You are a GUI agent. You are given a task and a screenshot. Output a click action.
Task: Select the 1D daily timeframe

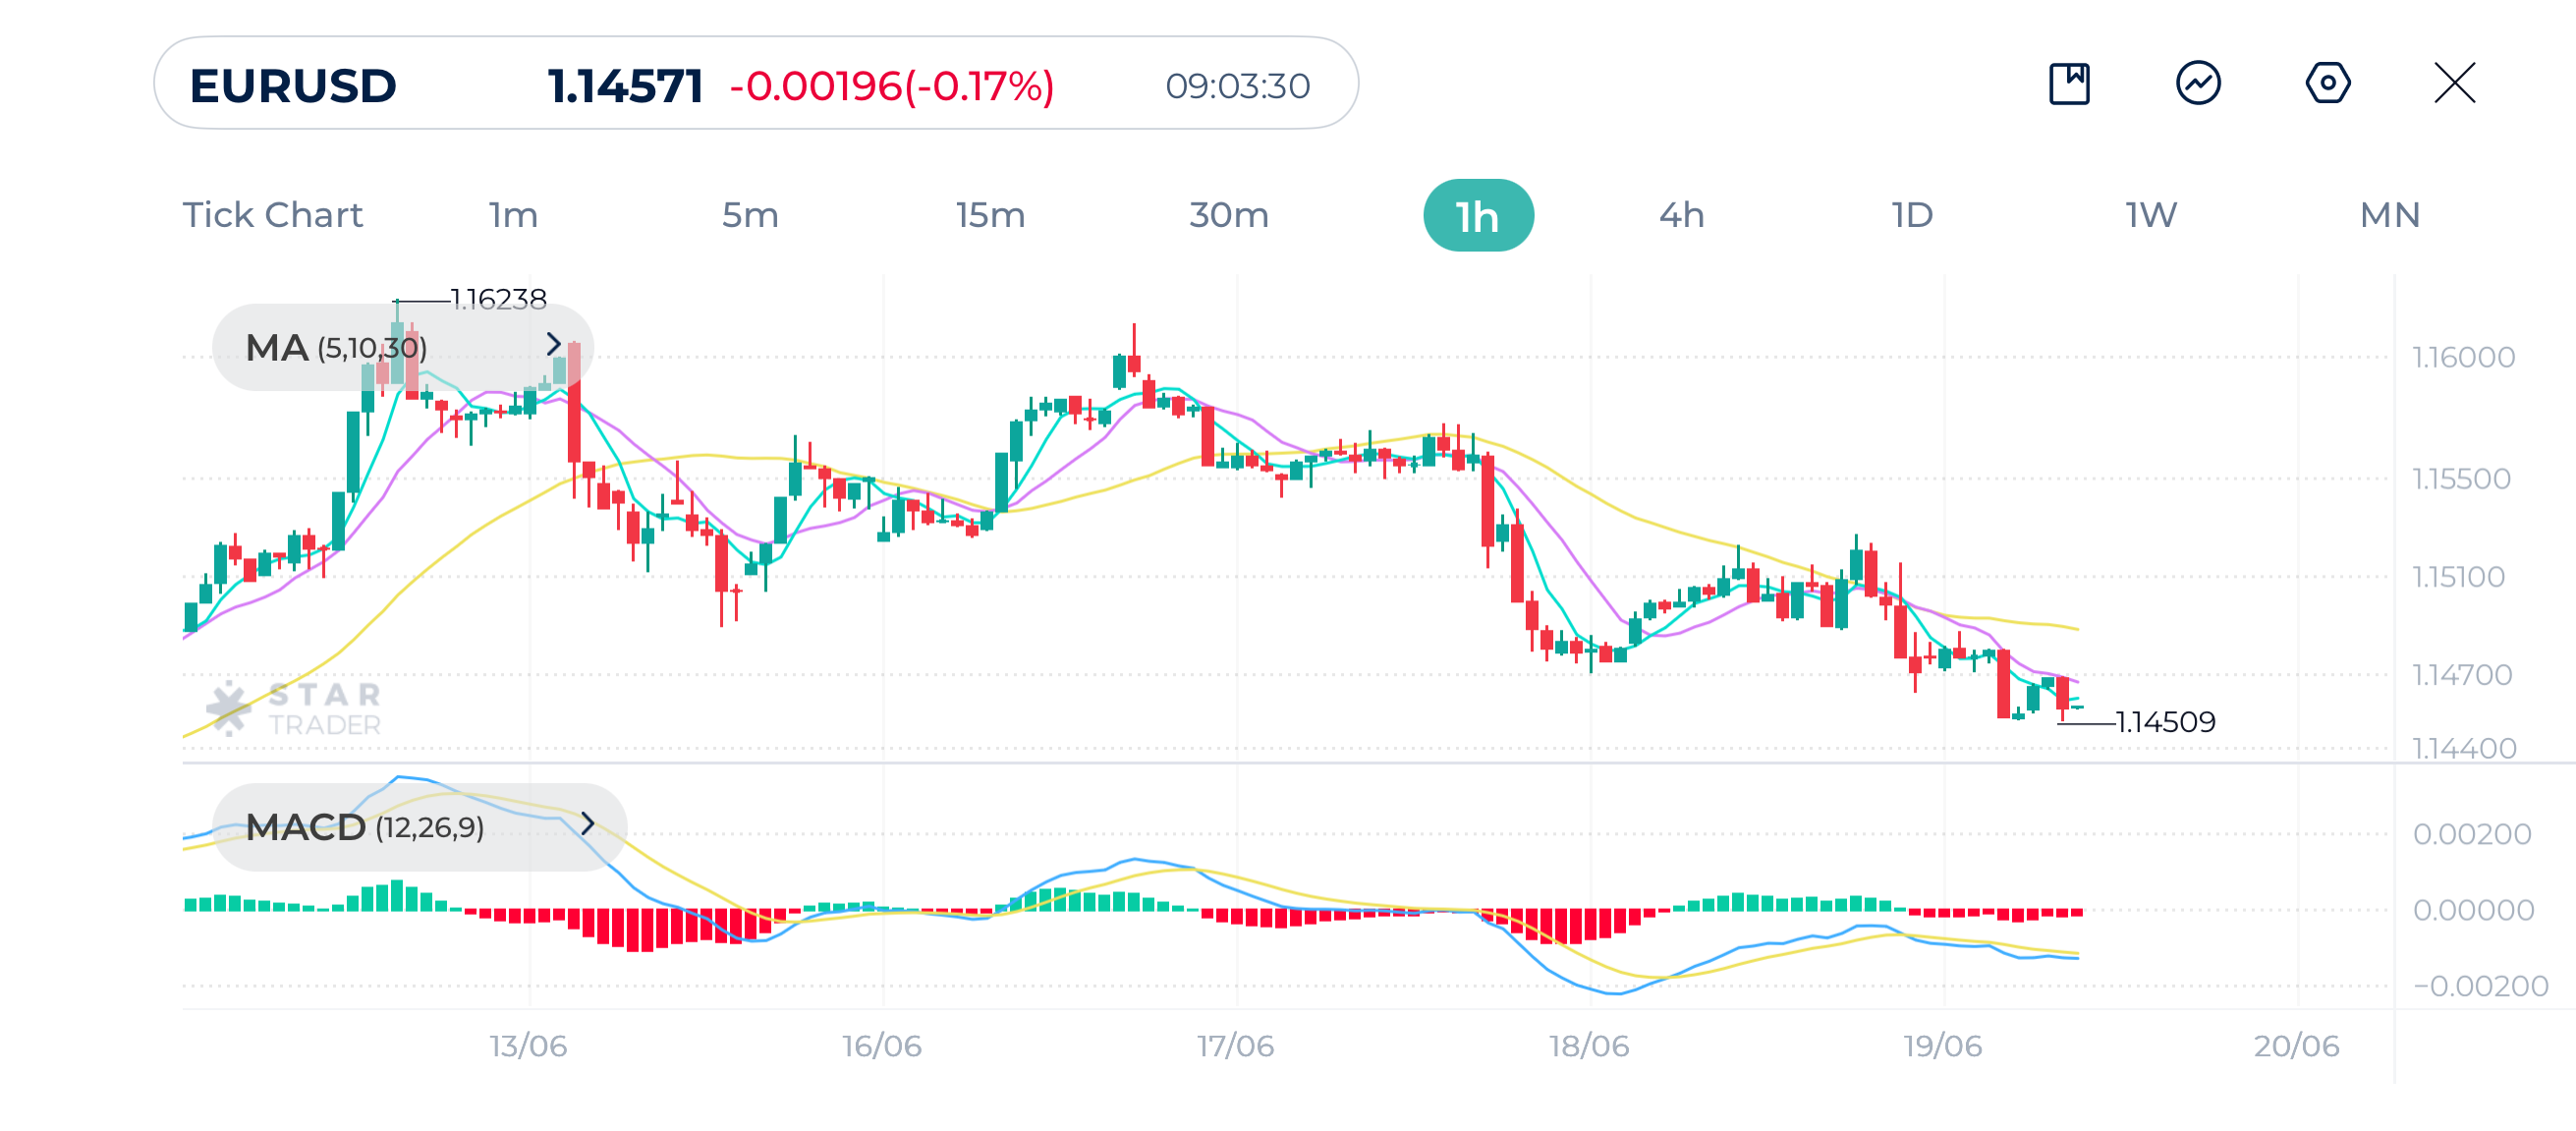pyautogui.click(x=1912, y=215)
